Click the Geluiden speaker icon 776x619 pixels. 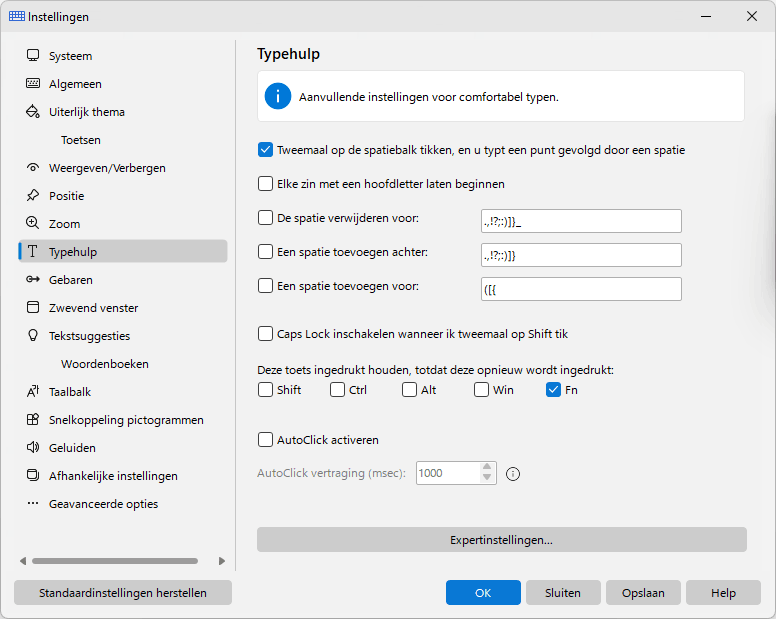point(33,447)
